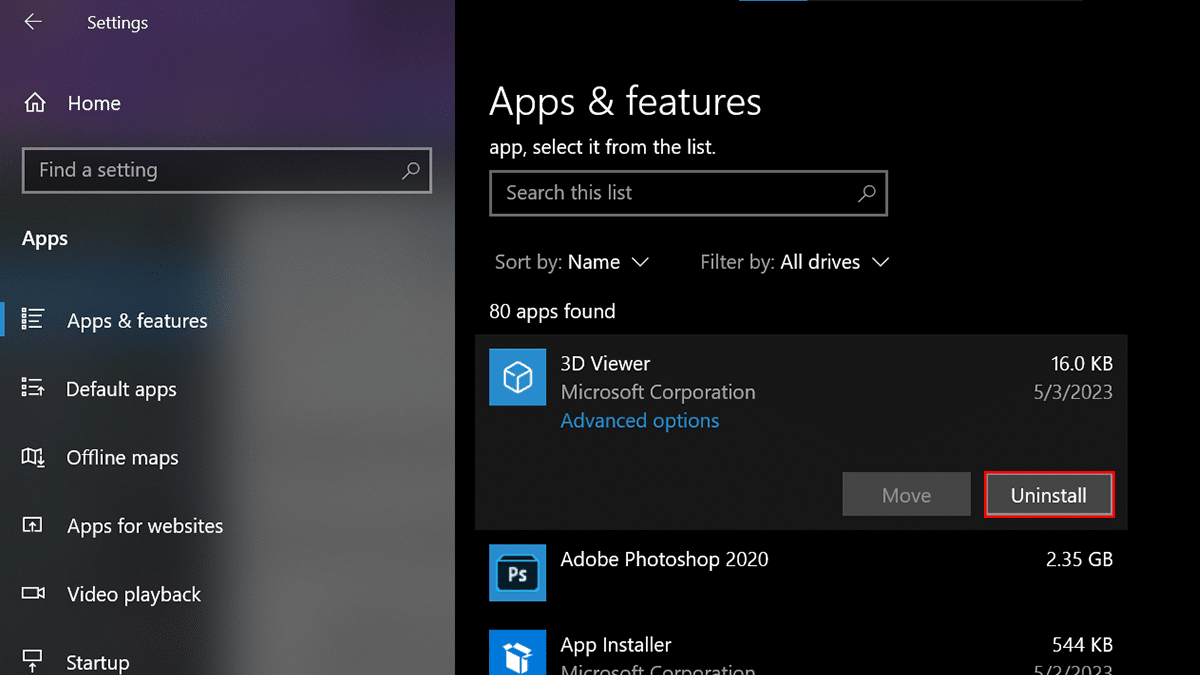Image resolution: width=1200 pixels, height=675 pixels.
Task: Click the 3D Viewer app icon
Action: pyautogui.click(x=517, y=377)
